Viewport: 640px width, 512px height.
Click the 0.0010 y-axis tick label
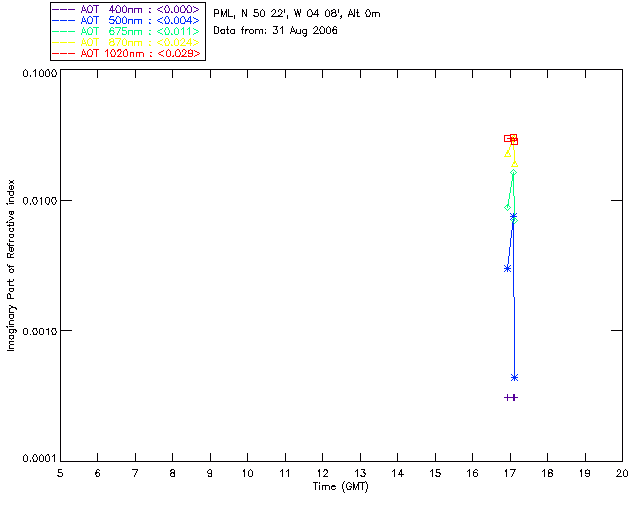pyautogui.click(x=39, y=331)
